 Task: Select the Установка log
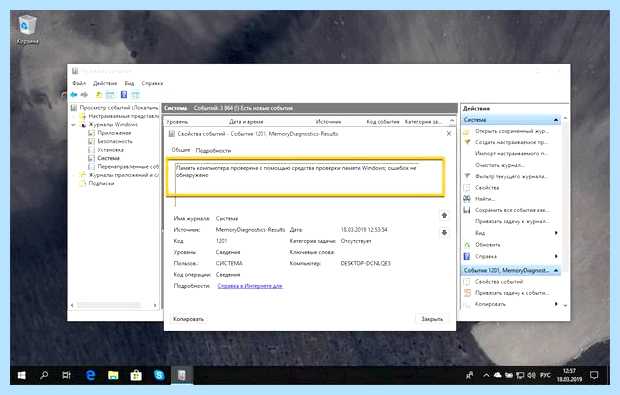coord(111,150)
